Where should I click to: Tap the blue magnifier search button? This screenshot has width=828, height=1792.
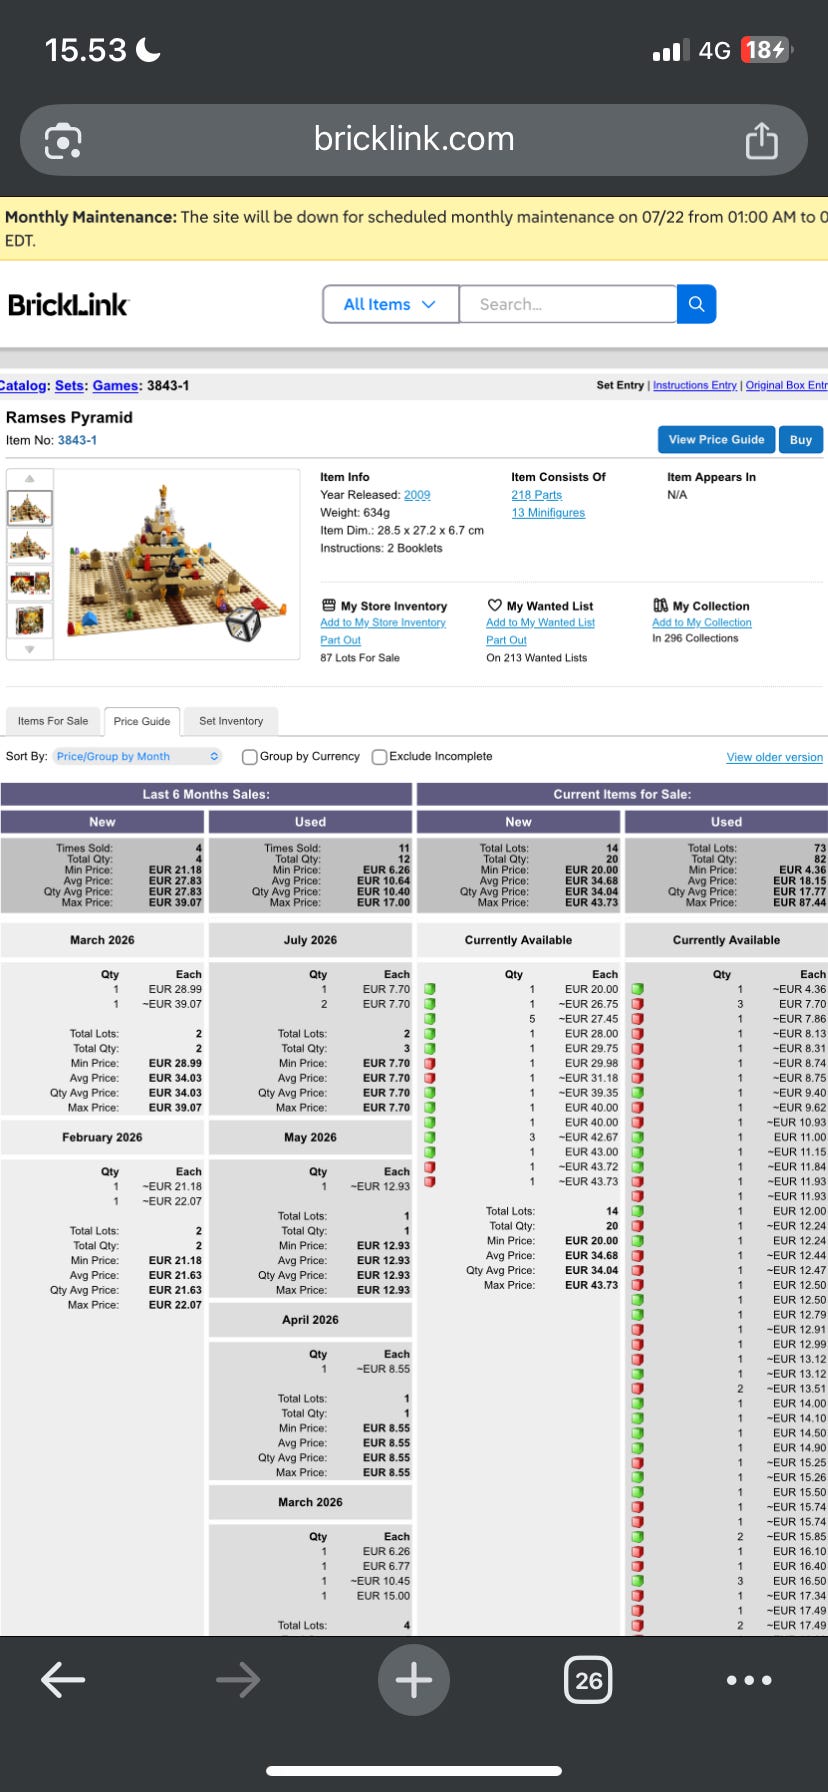[697, 304]
